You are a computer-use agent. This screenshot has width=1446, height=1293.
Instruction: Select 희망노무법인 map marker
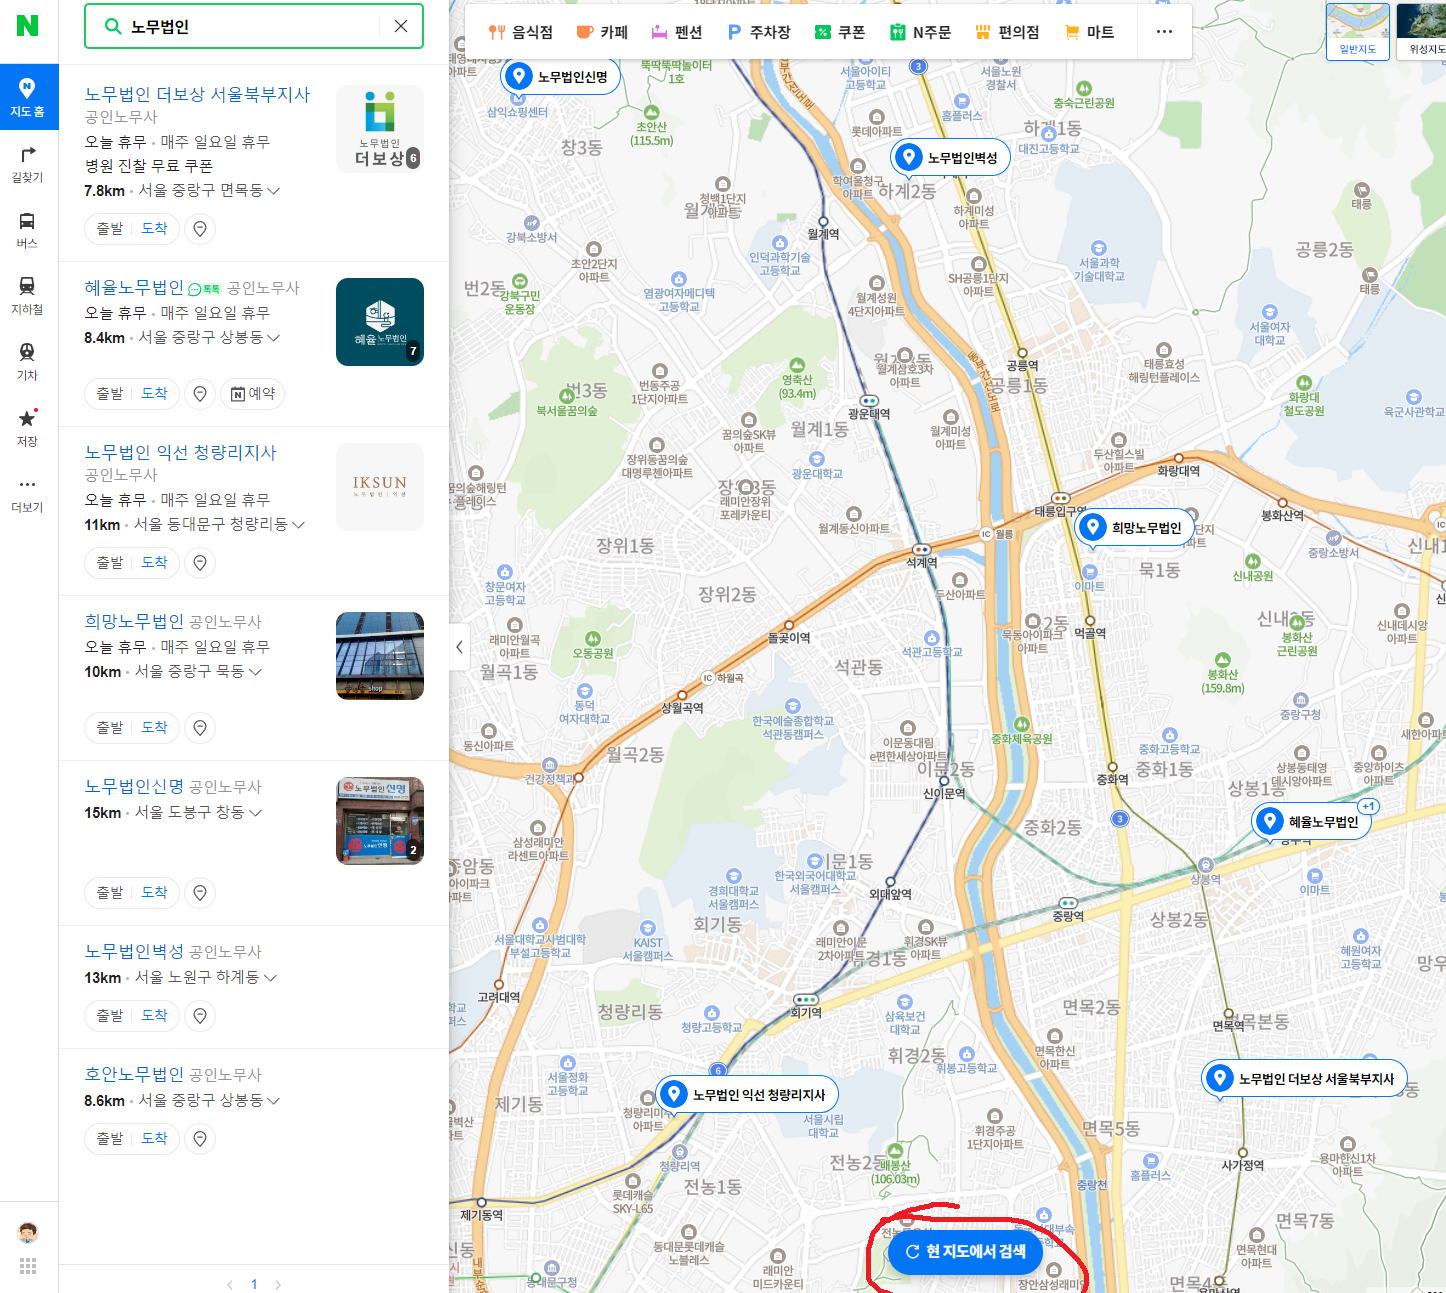[1135, 528]
